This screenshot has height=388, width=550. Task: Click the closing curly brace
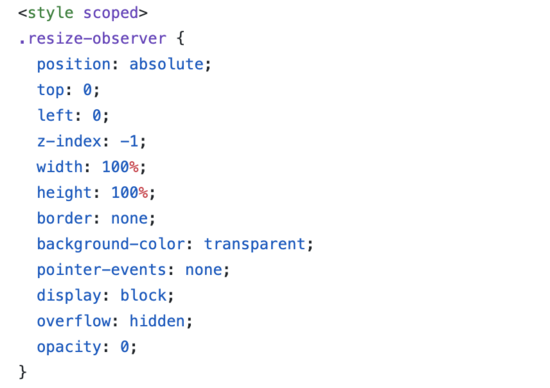click(x=22, y=372)
